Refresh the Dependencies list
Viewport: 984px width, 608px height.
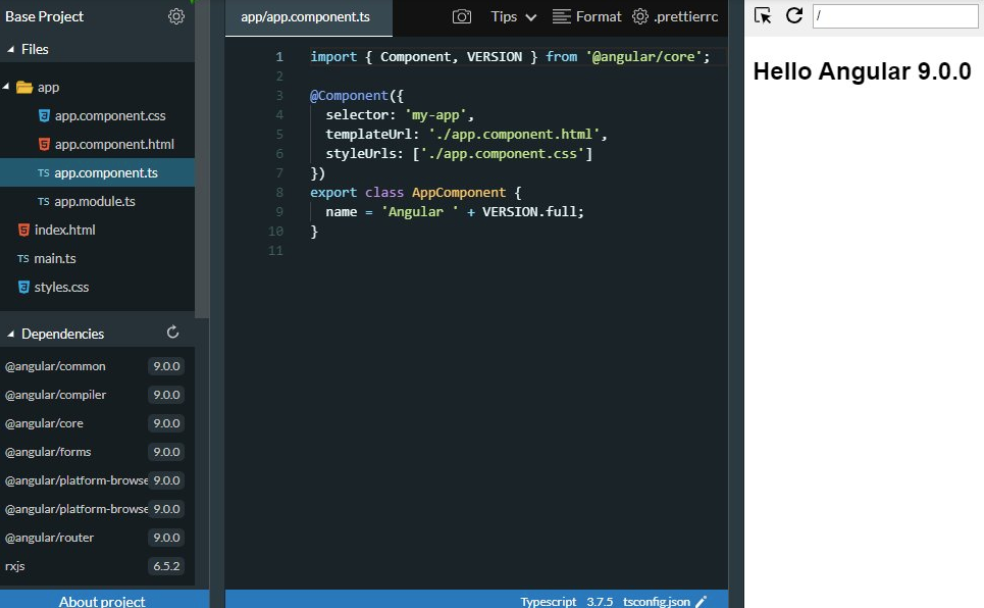click(172, 333)
